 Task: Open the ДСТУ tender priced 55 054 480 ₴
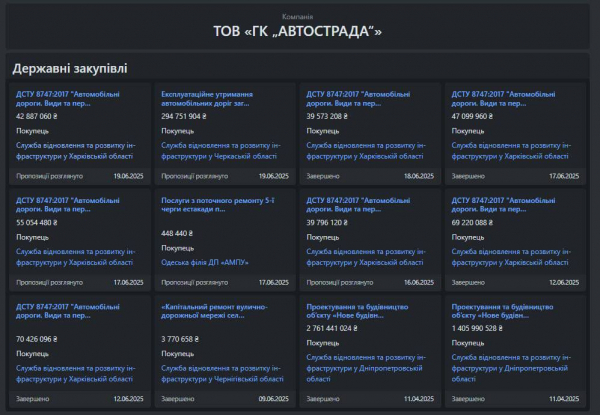(72, 205)
